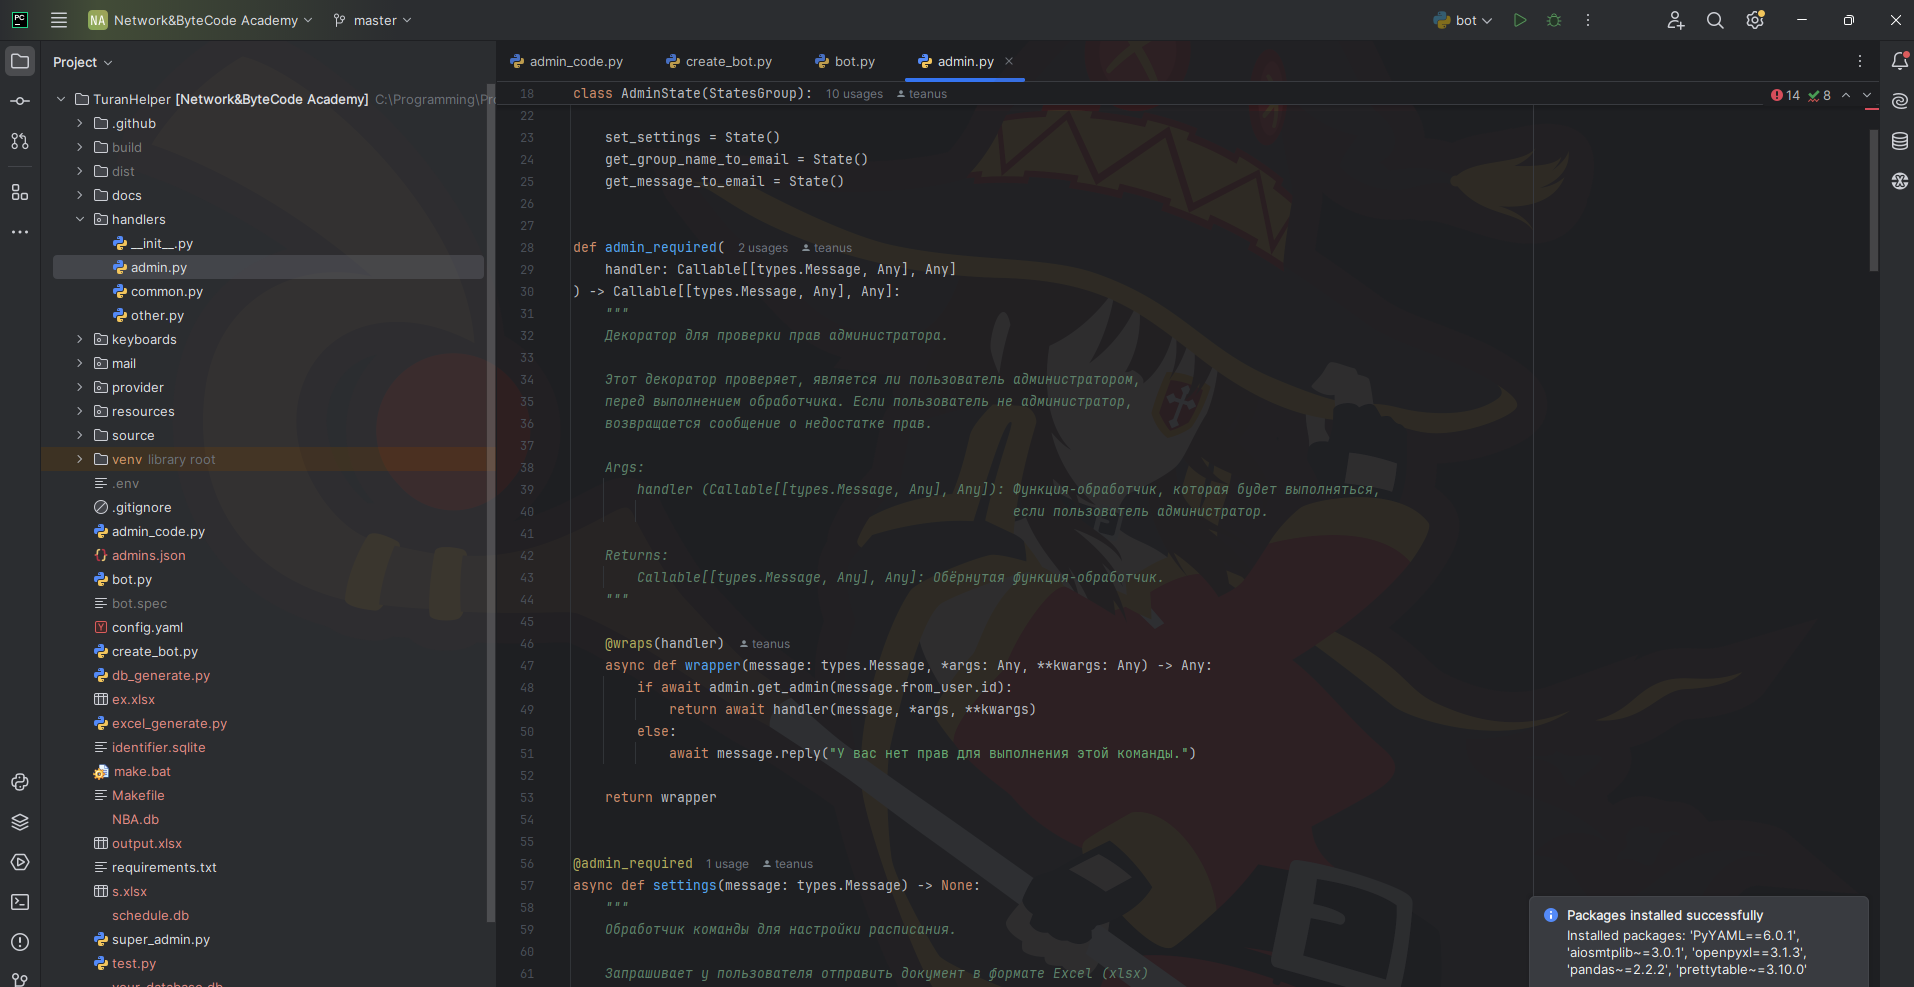Open Search Everywhere

point(1715,20)
